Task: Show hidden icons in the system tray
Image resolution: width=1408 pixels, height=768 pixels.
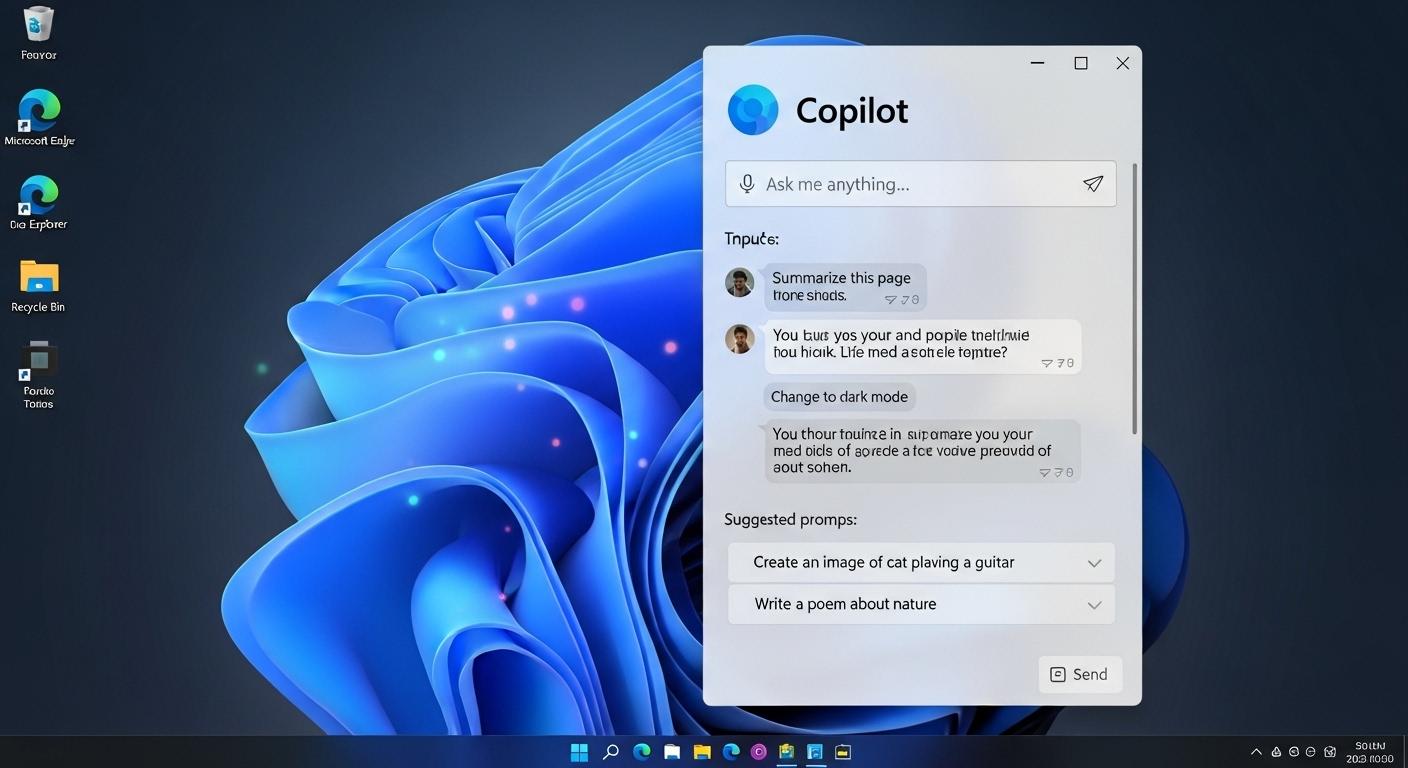Action: [1256, 751]
